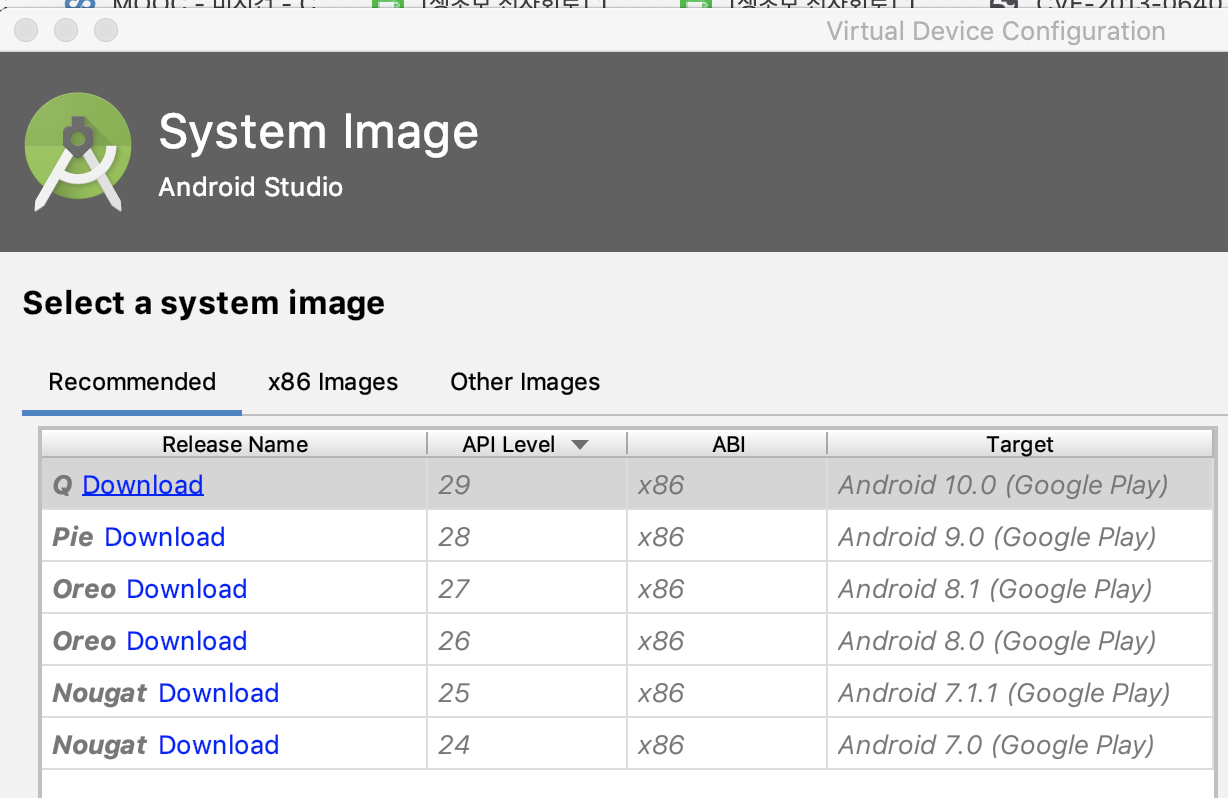Viewport: 1228px width, 798px height.
Task: Close the Virtual Device Configuration window
Action: click(26, 30)
